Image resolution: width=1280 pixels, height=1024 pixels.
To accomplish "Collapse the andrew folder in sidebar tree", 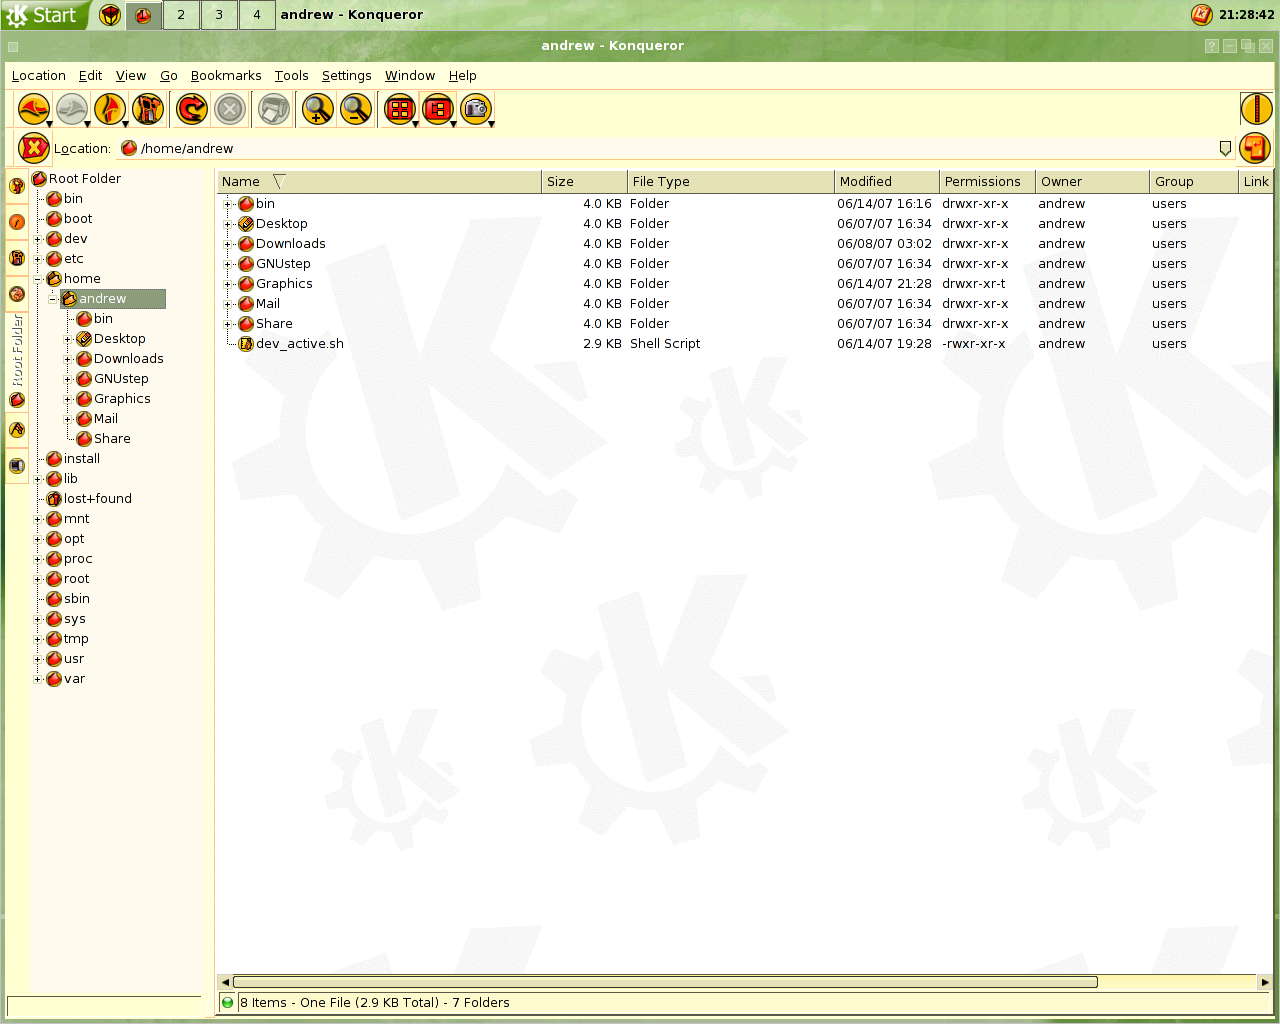I will pos(53,299).
